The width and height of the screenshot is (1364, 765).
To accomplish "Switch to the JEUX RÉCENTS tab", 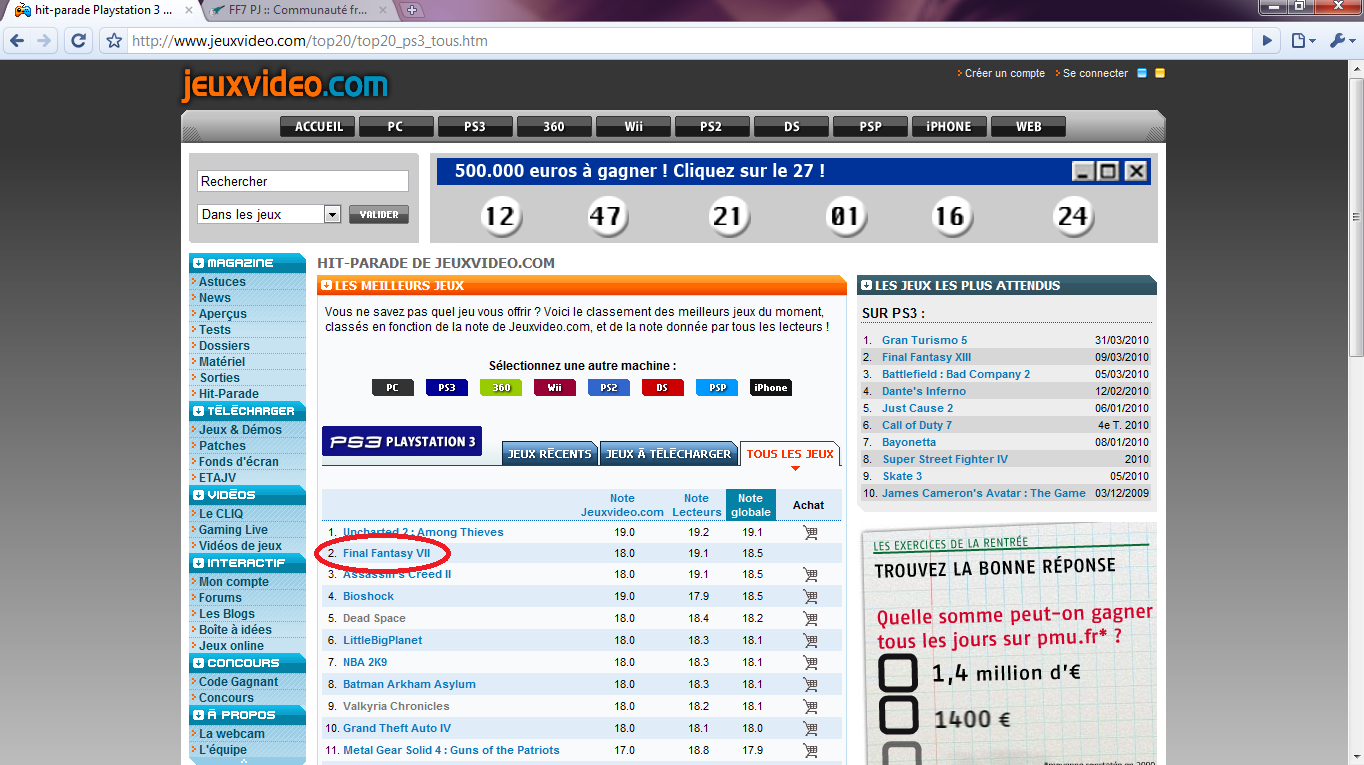I will pyautogui.click(x=550, y=454).
